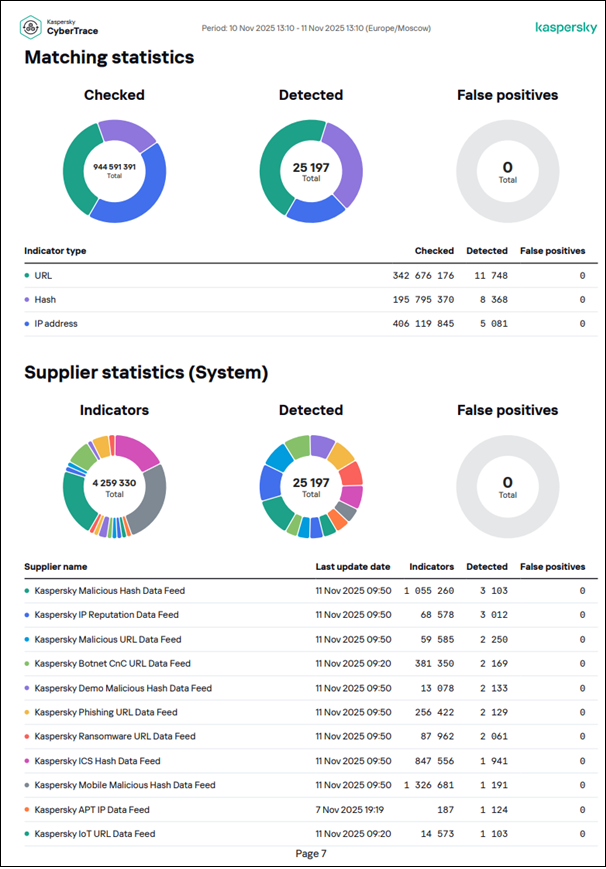This screenshot has height=869, width=606.
Task: Click the detected value 2 250
Action: (493, 640)
